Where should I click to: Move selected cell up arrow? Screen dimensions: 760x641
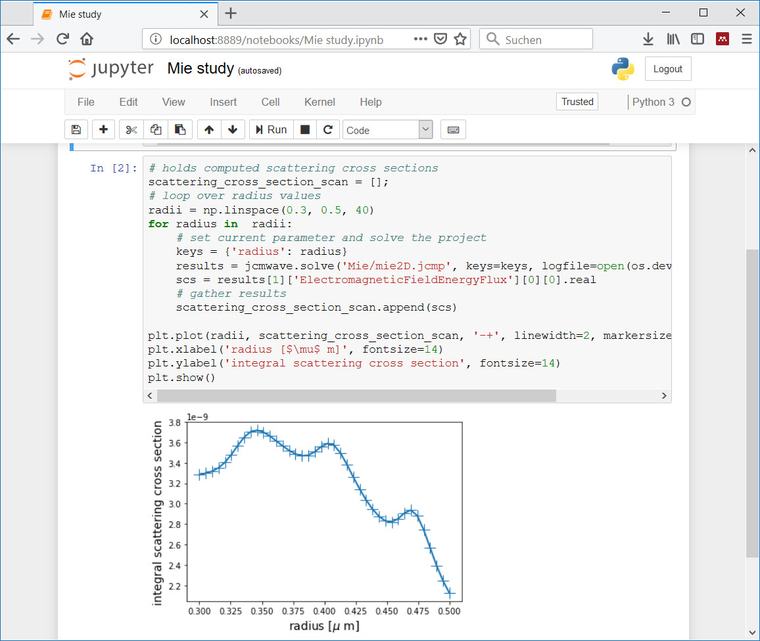(x=209, y=129)
